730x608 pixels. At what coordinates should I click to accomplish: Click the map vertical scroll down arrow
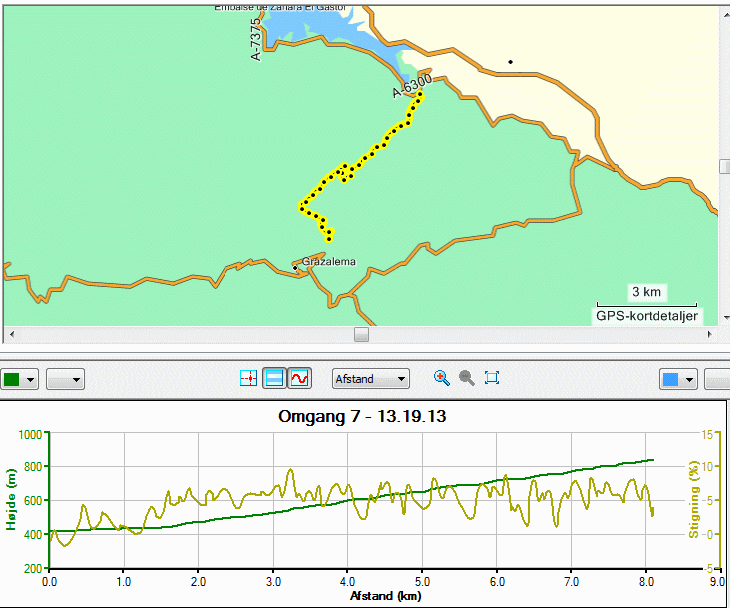726,318
